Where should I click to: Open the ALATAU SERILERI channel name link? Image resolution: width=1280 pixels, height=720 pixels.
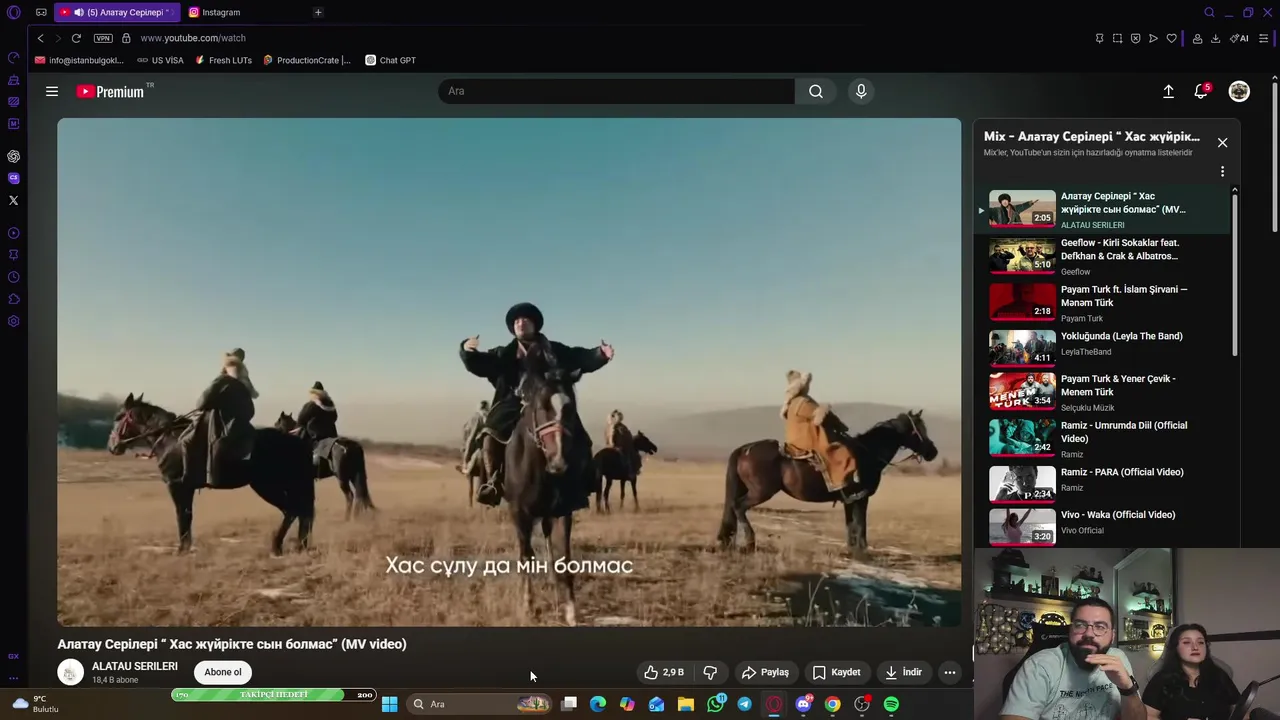135,666
